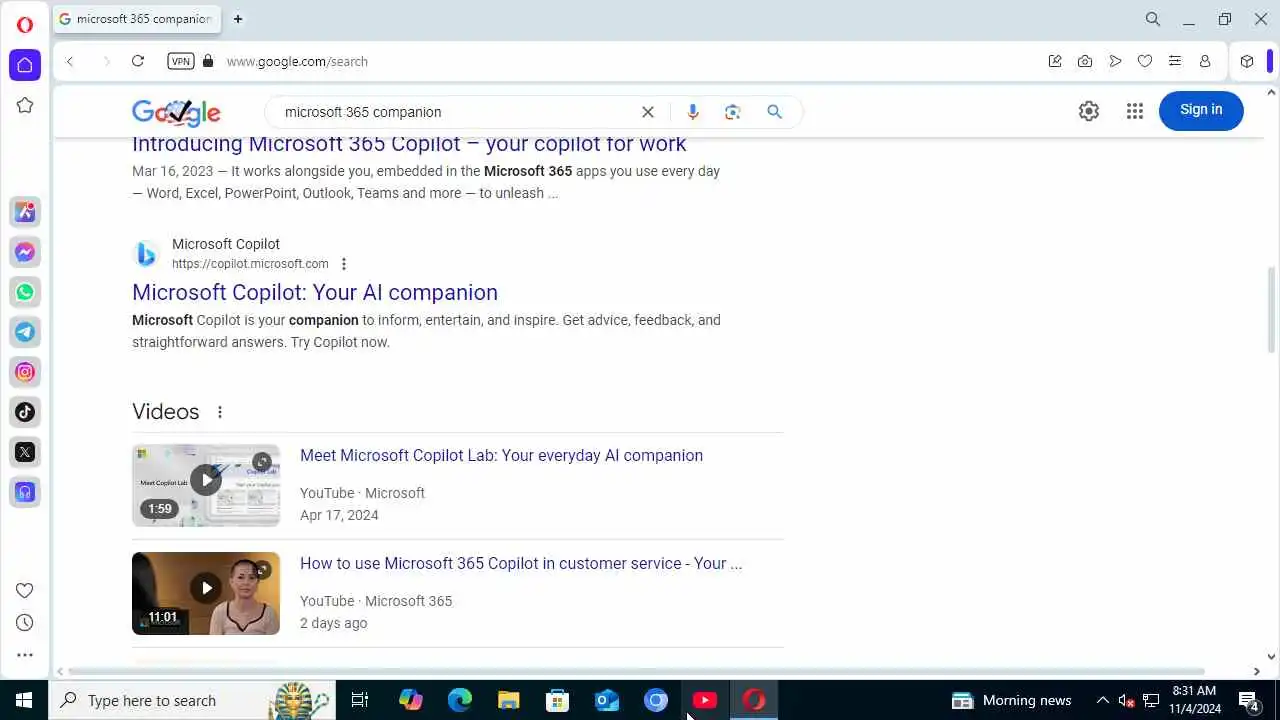
Task: Open the player icon in address bar
Action: click(1115, 61)
